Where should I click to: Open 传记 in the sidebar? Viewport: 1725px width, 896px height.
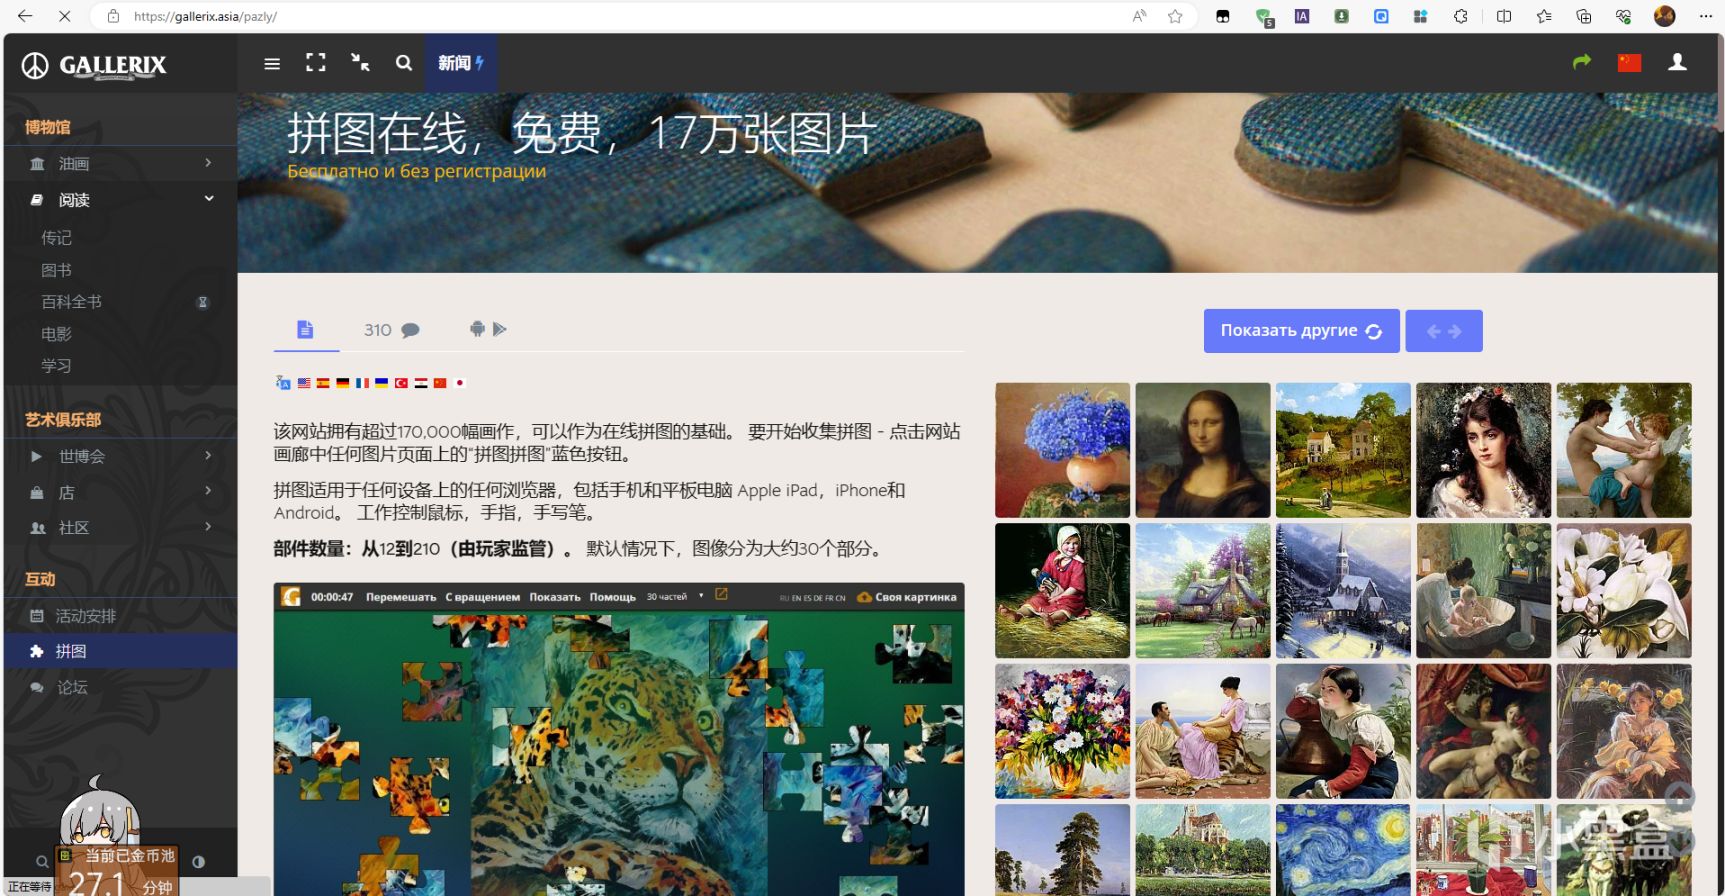(56, 238)
